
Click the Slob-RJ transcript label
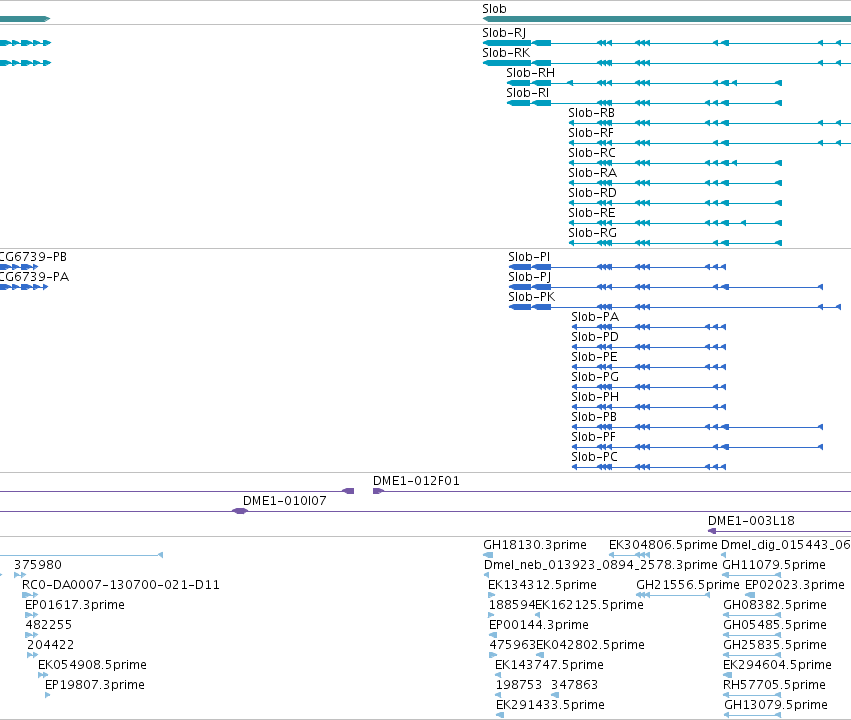point(504,33)
